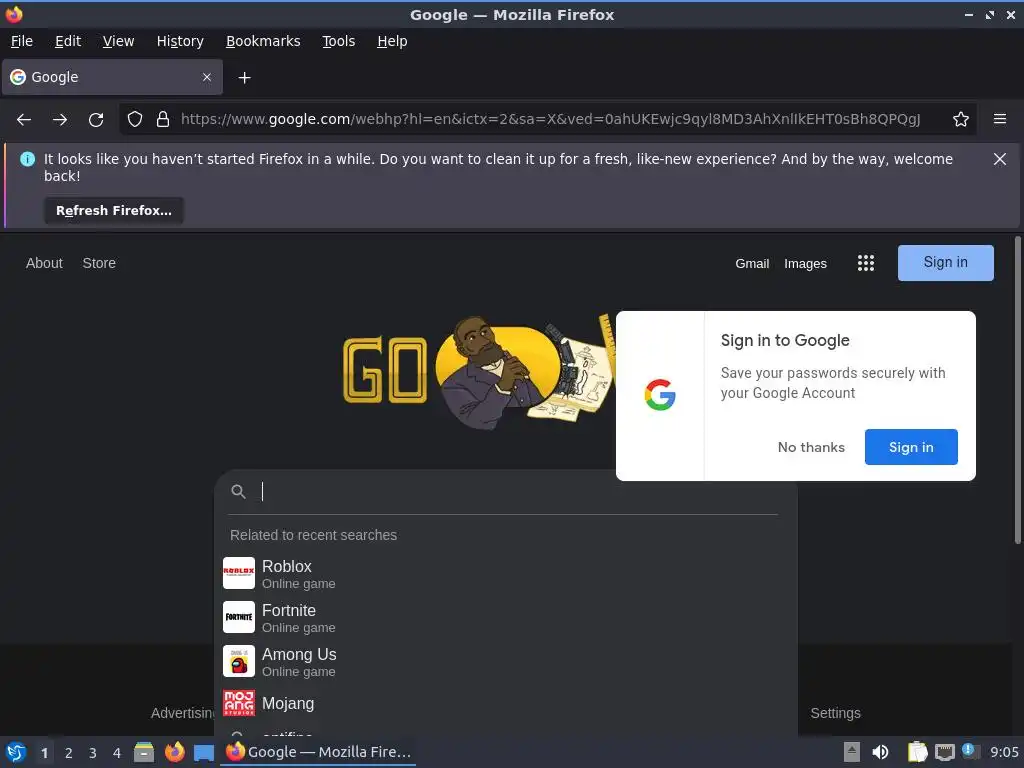Go back using the browser back arrow
This screenshot has width=1024, height=768.
24,120
